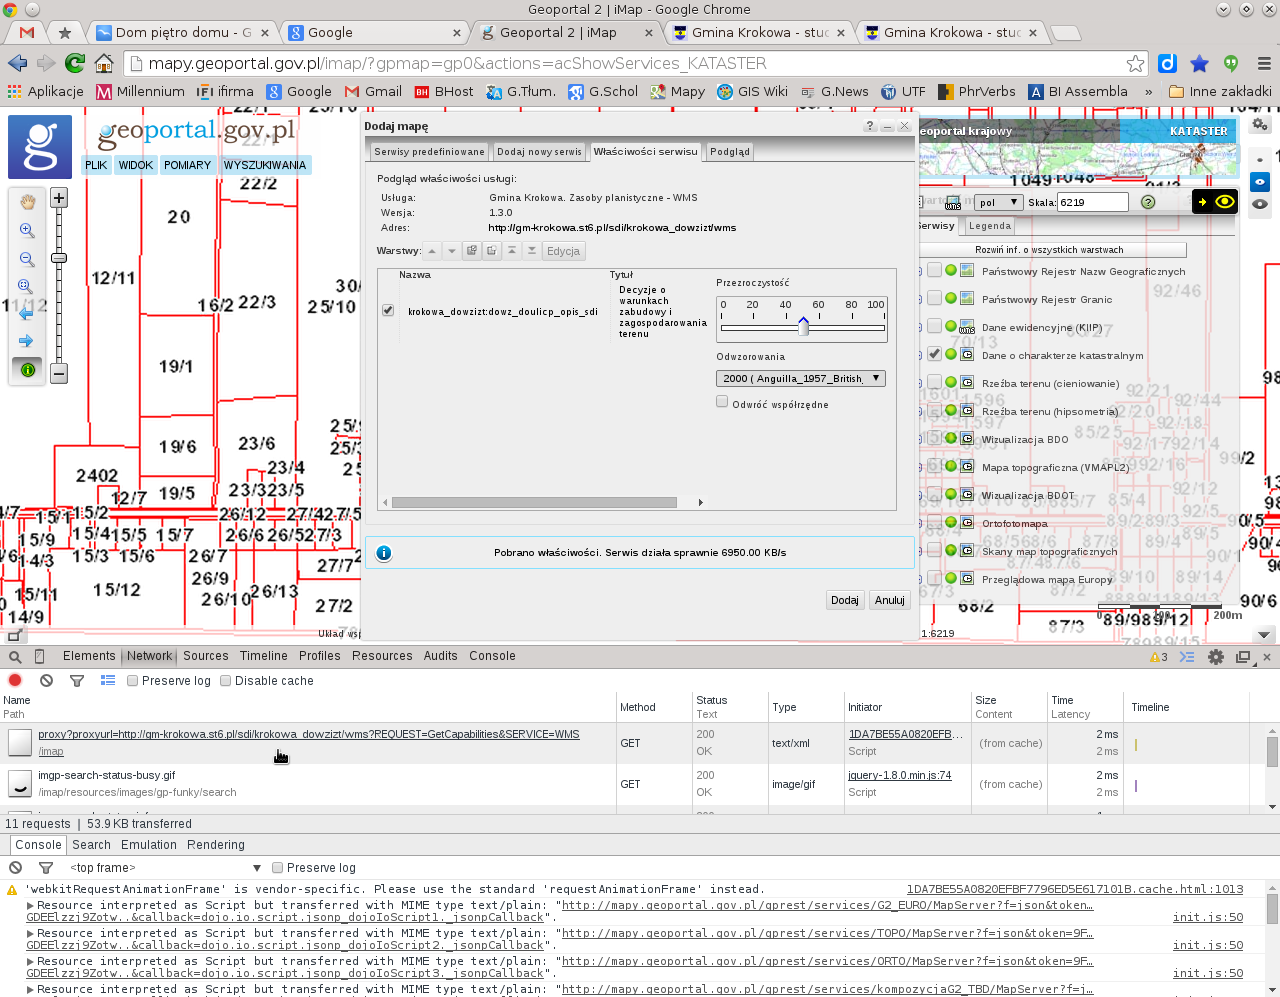Open map settings gear icon
The width and height of the screenshot is (1280, 997).
pyautogui.click(x=1260, y=125)
